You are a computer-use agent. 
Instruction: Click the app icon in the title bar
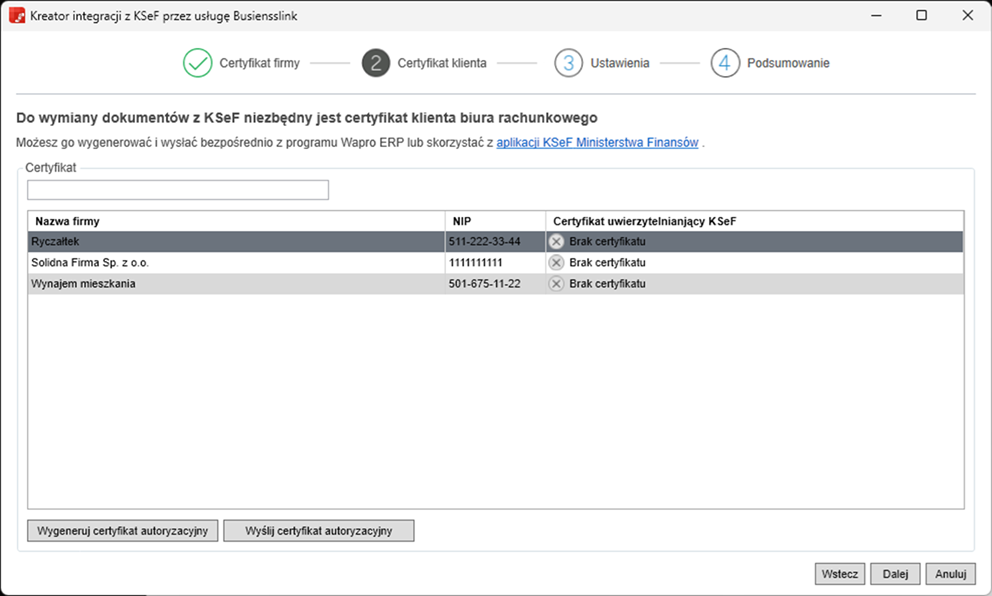coord(17,16)
